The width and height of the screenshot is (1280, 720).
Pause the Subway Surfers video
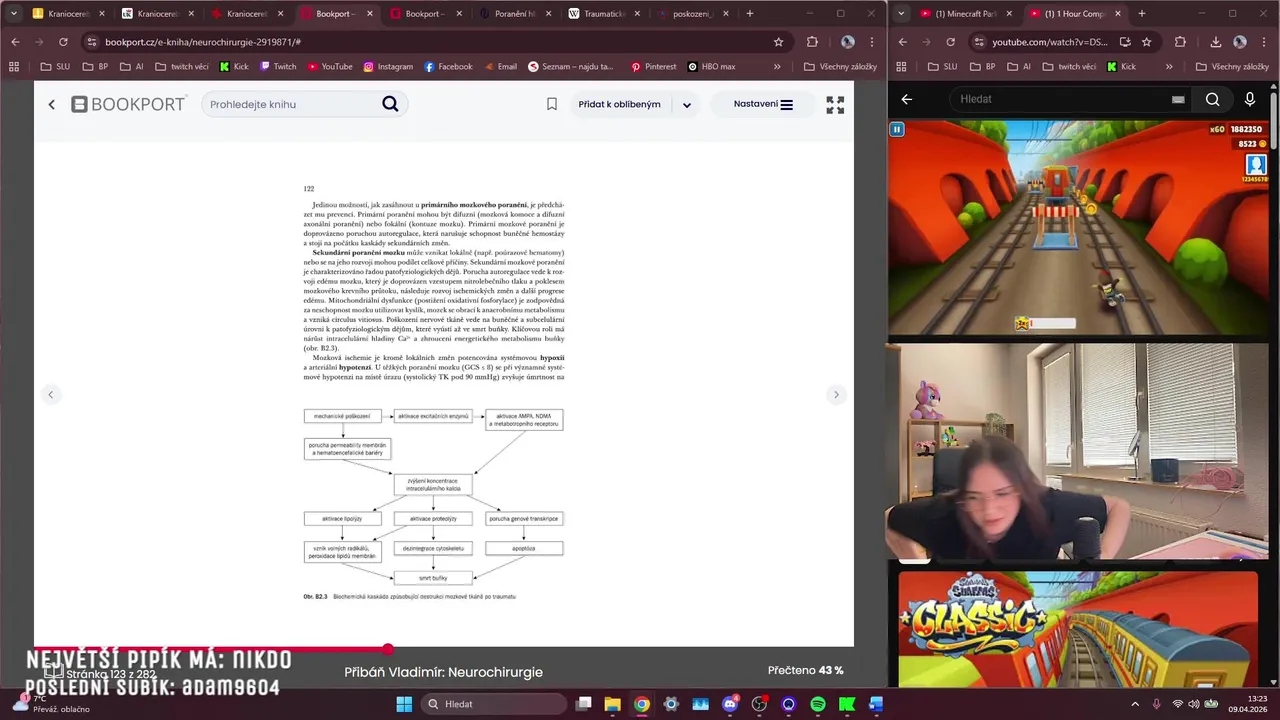click(897, 129)
